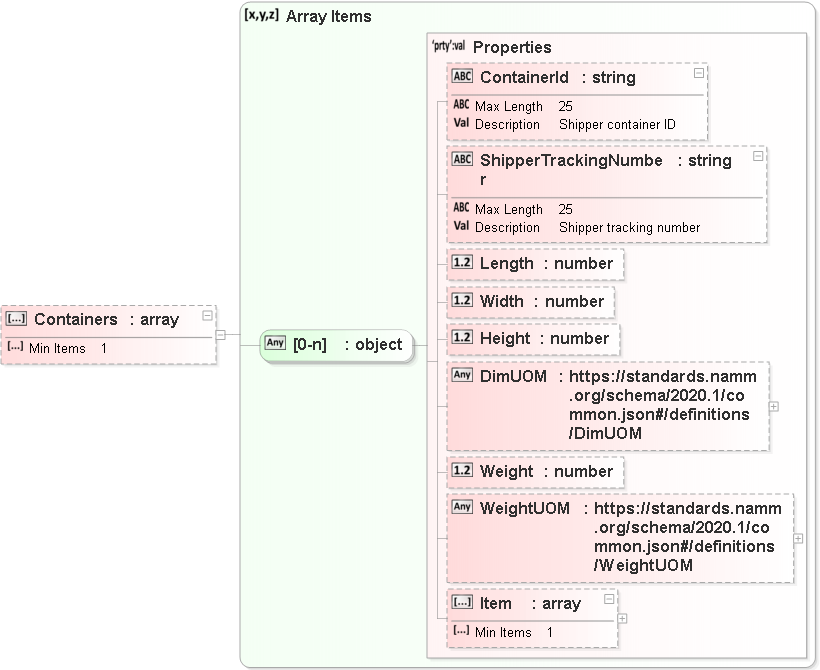The width and height of the screenshot is (820, 670).
Task: Click the DimUOM property name
Action: click(x=513, y=377)
